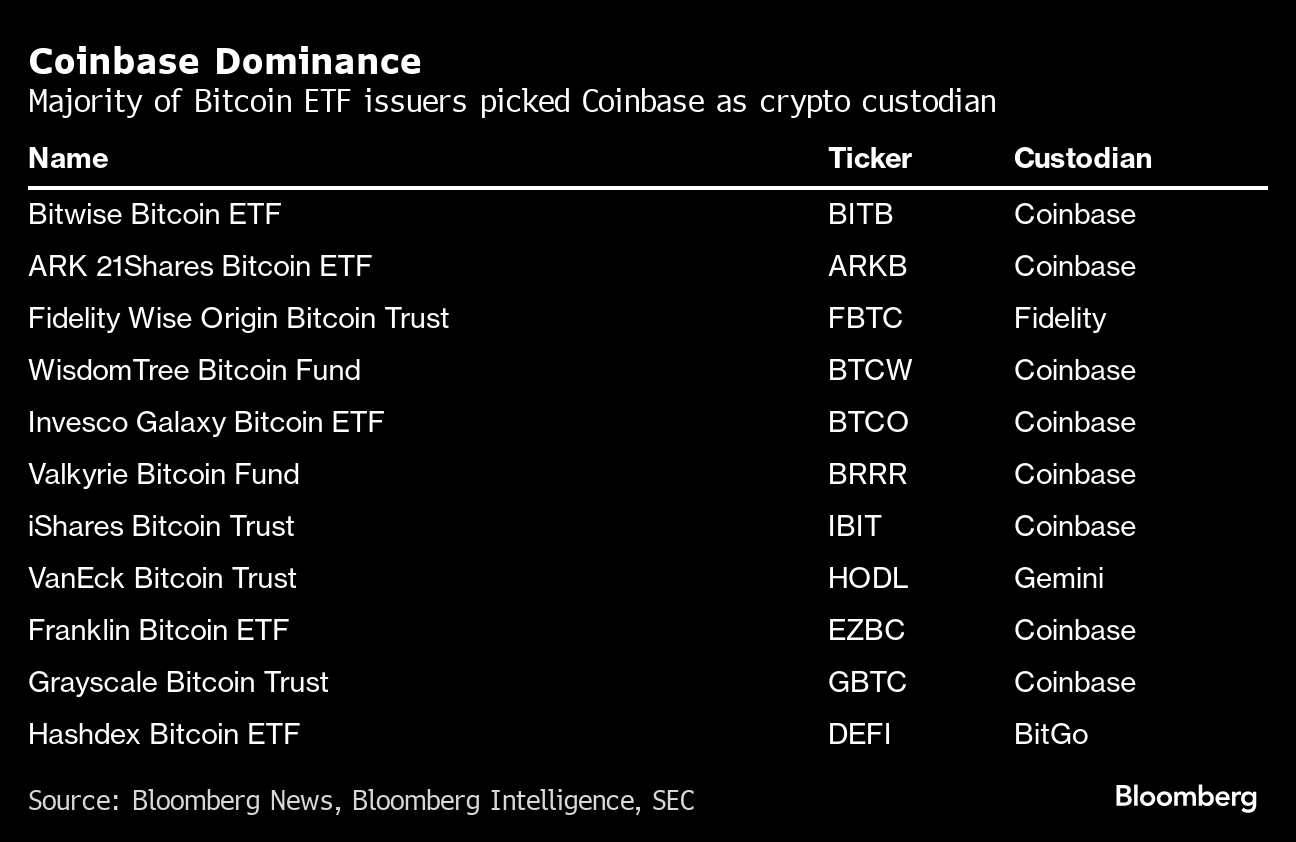Image resolution: width=1296 pixels, height=842 pixels.
Task: Select the ARK 21Shares Bitcoin ETF name
Action: [x=200, y=266]
